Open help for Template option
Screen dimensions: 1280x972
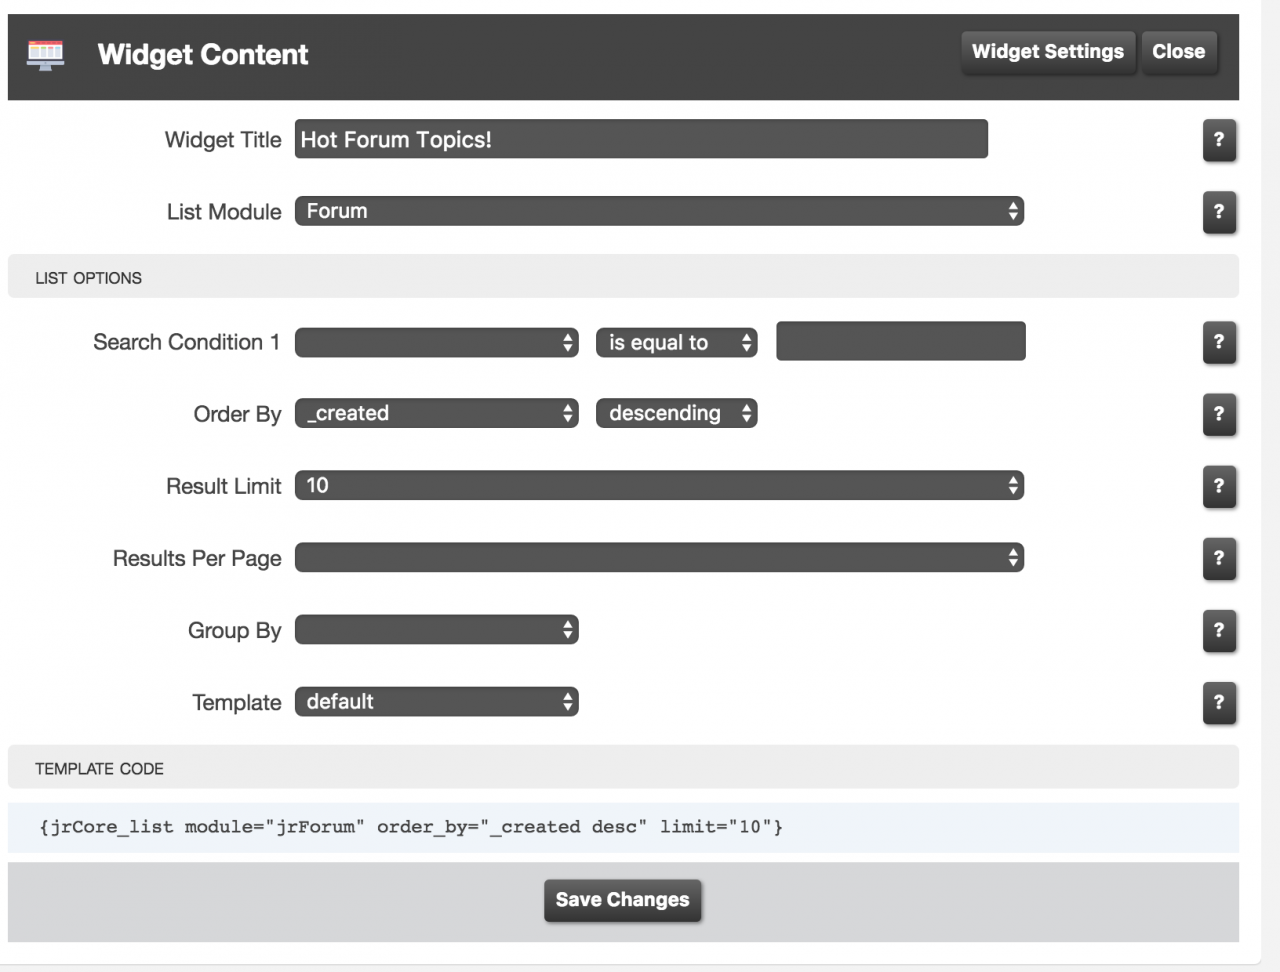1219,702
